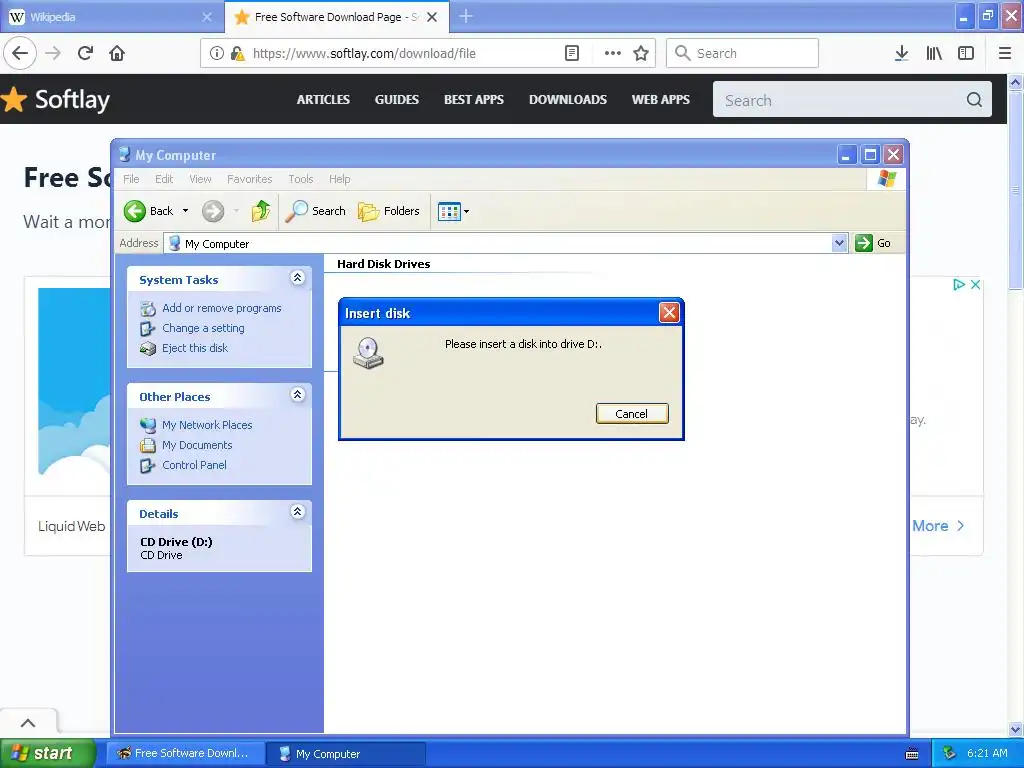This screenshot has width=1024, height=768.
Task: Open Control Panel link
Action: point(194,465)
